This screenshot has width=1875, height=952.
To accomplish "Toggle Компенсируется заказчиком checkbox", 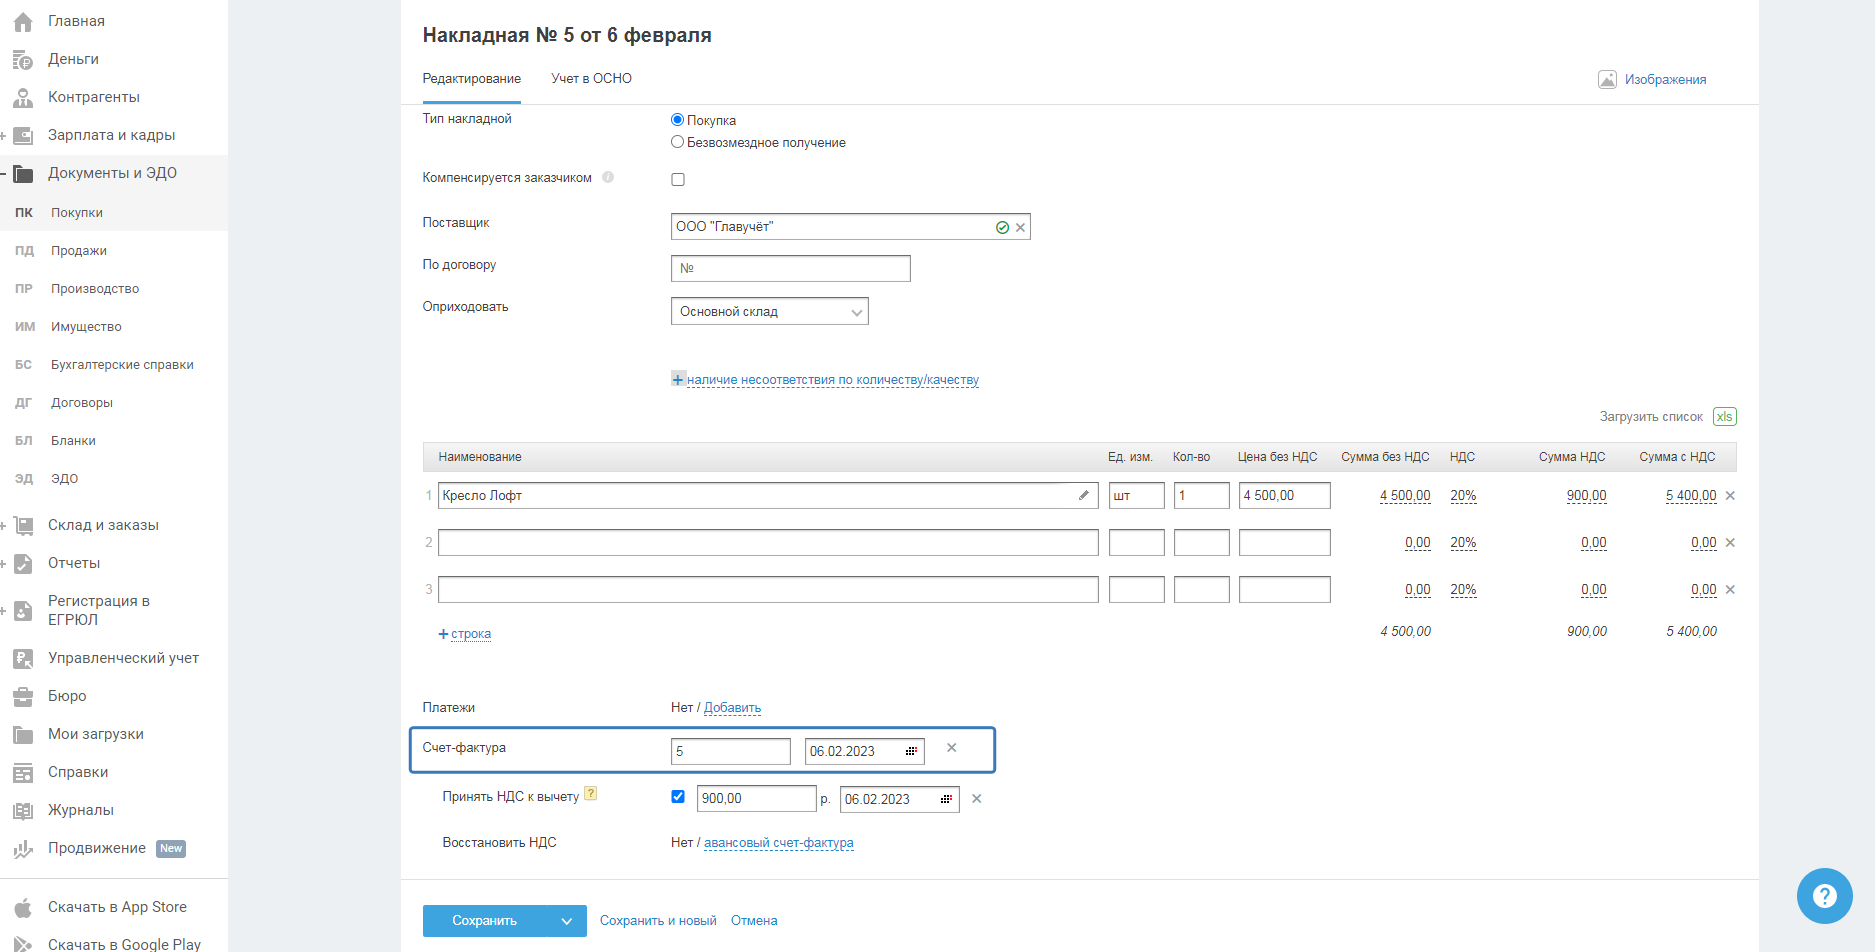I will click(678, 180).
